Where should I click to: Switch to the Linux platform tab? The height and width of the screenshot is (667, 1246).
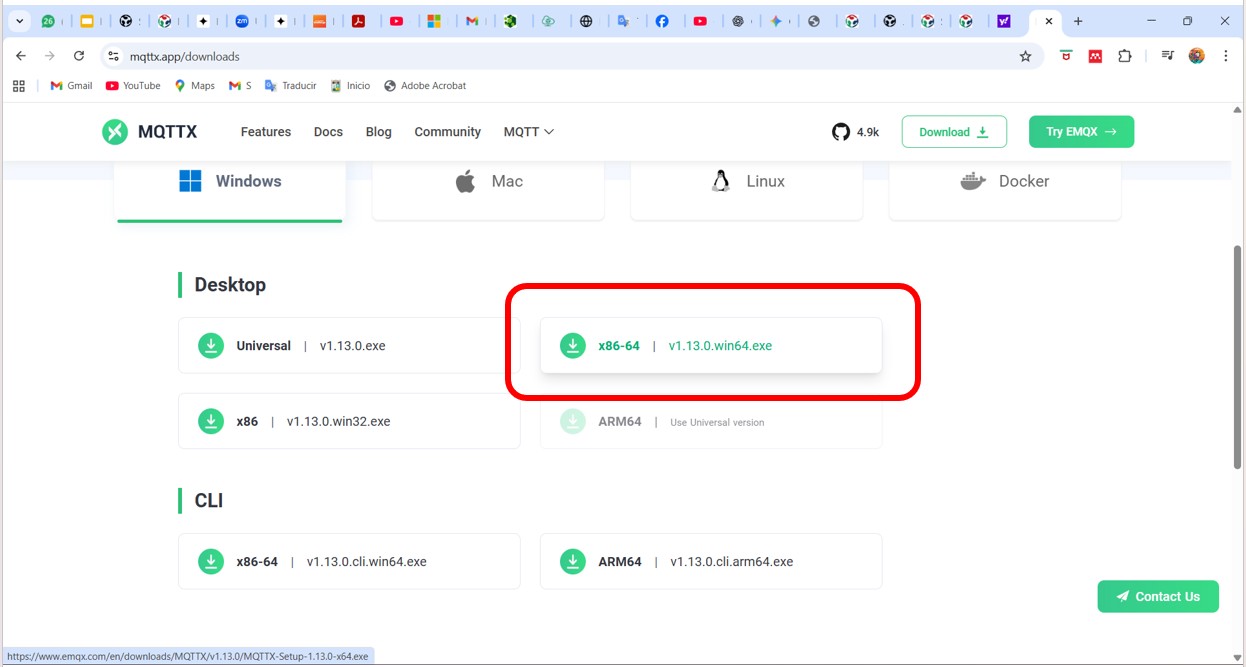(x=746, y=182)
